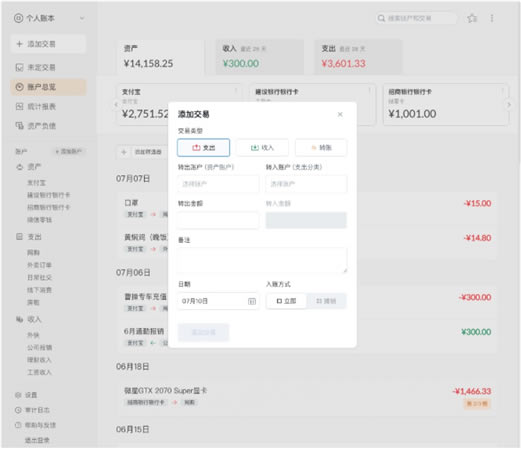Viewport: 521px width, 450px height.
Task: Open 设置 gear icon in sidebar
Action: [x=18, y=395]
